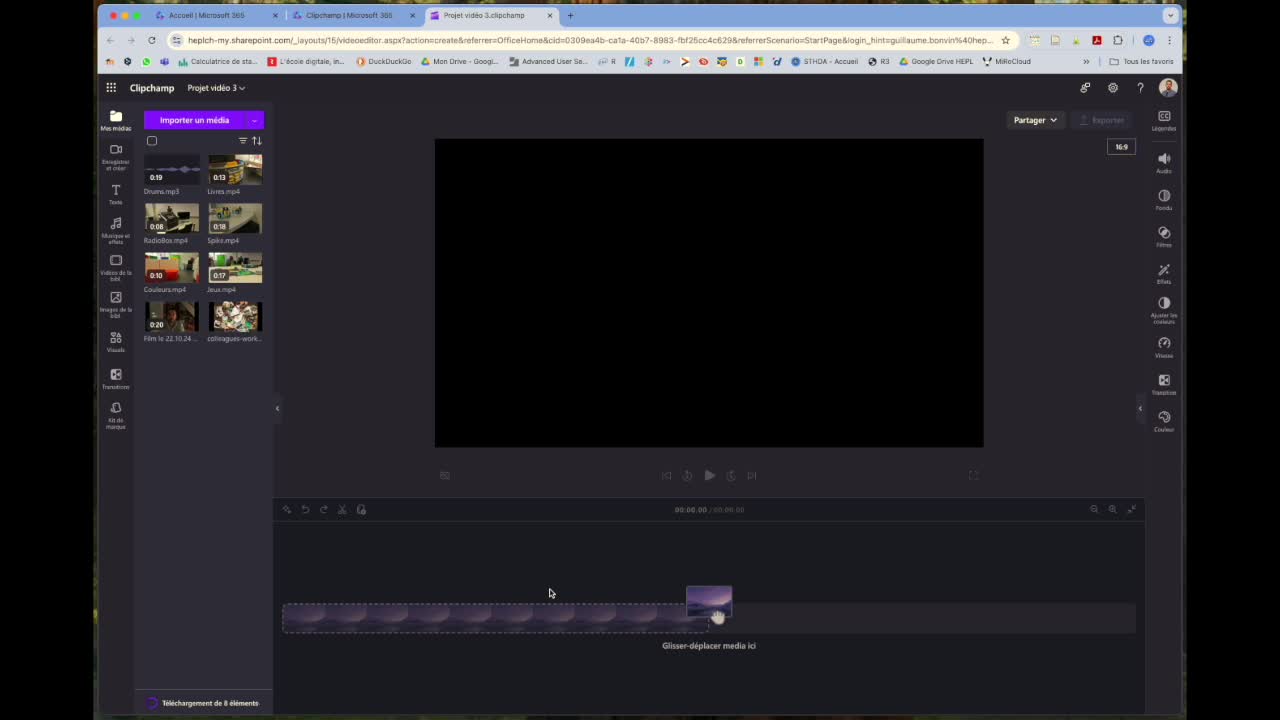Open the Partager dropdown

[x=1034, y=120]
